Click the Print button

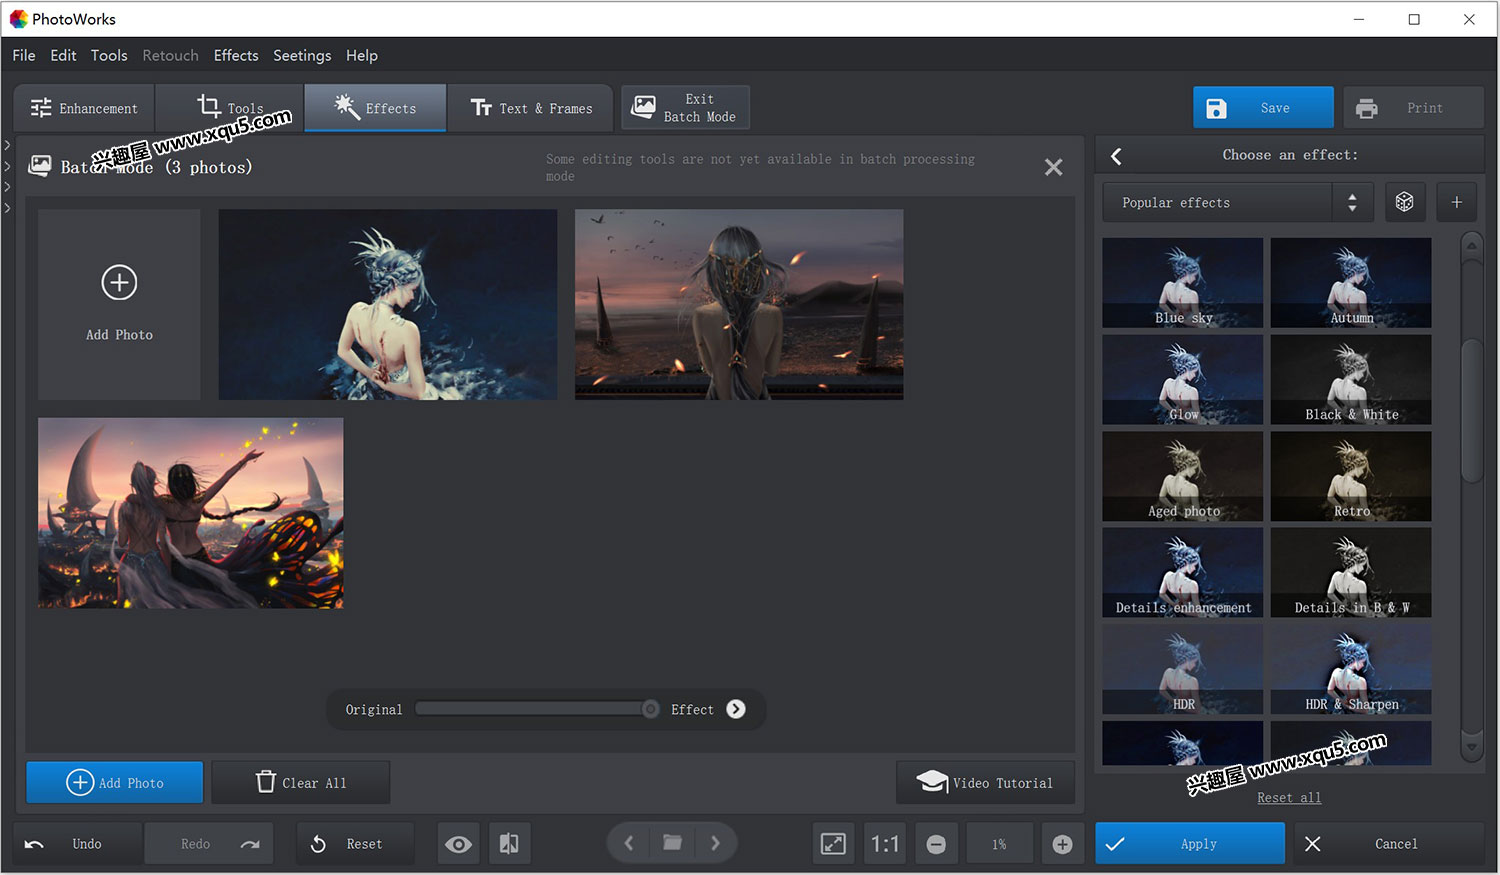[x=1413, y=108]
